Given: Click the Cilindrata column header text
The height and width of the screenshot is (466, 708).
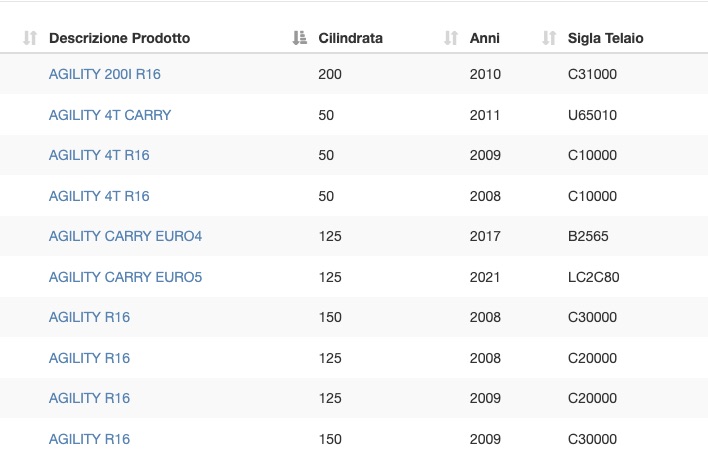Looking at the screenshot, I should [x=350, y=38].
